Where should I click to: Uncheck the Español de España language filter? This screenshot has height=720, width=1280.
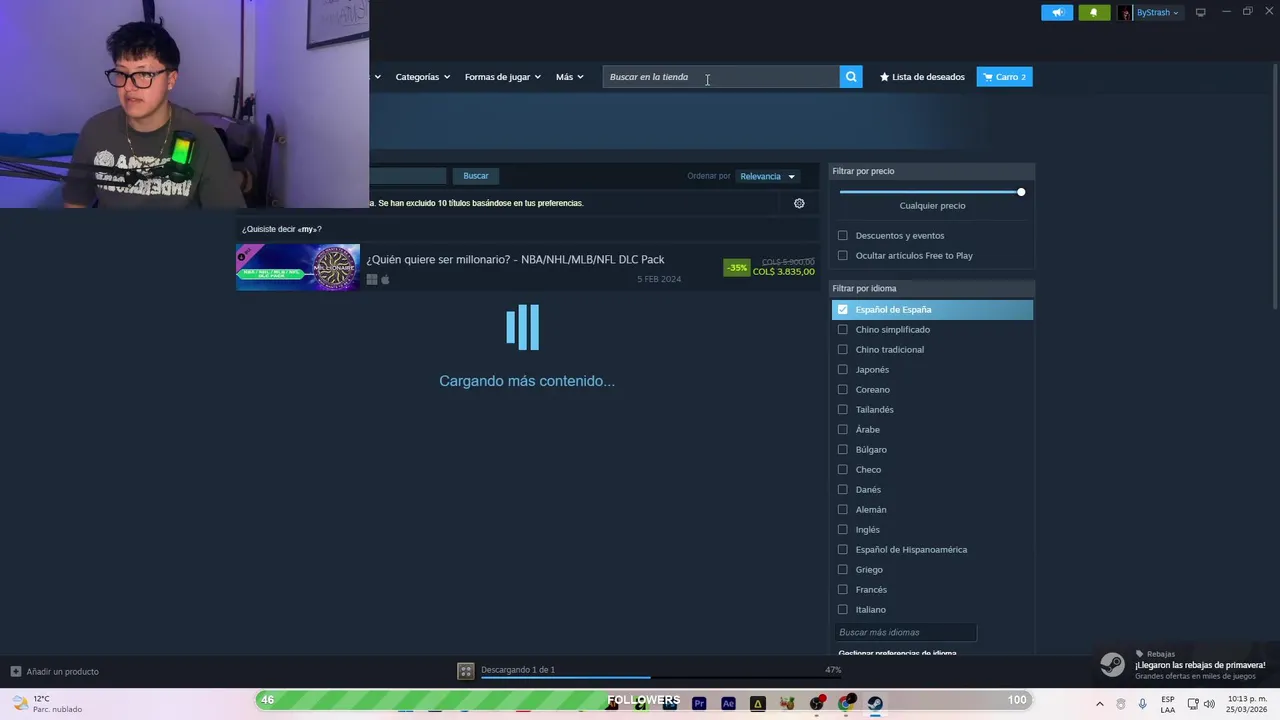point(843,309)
